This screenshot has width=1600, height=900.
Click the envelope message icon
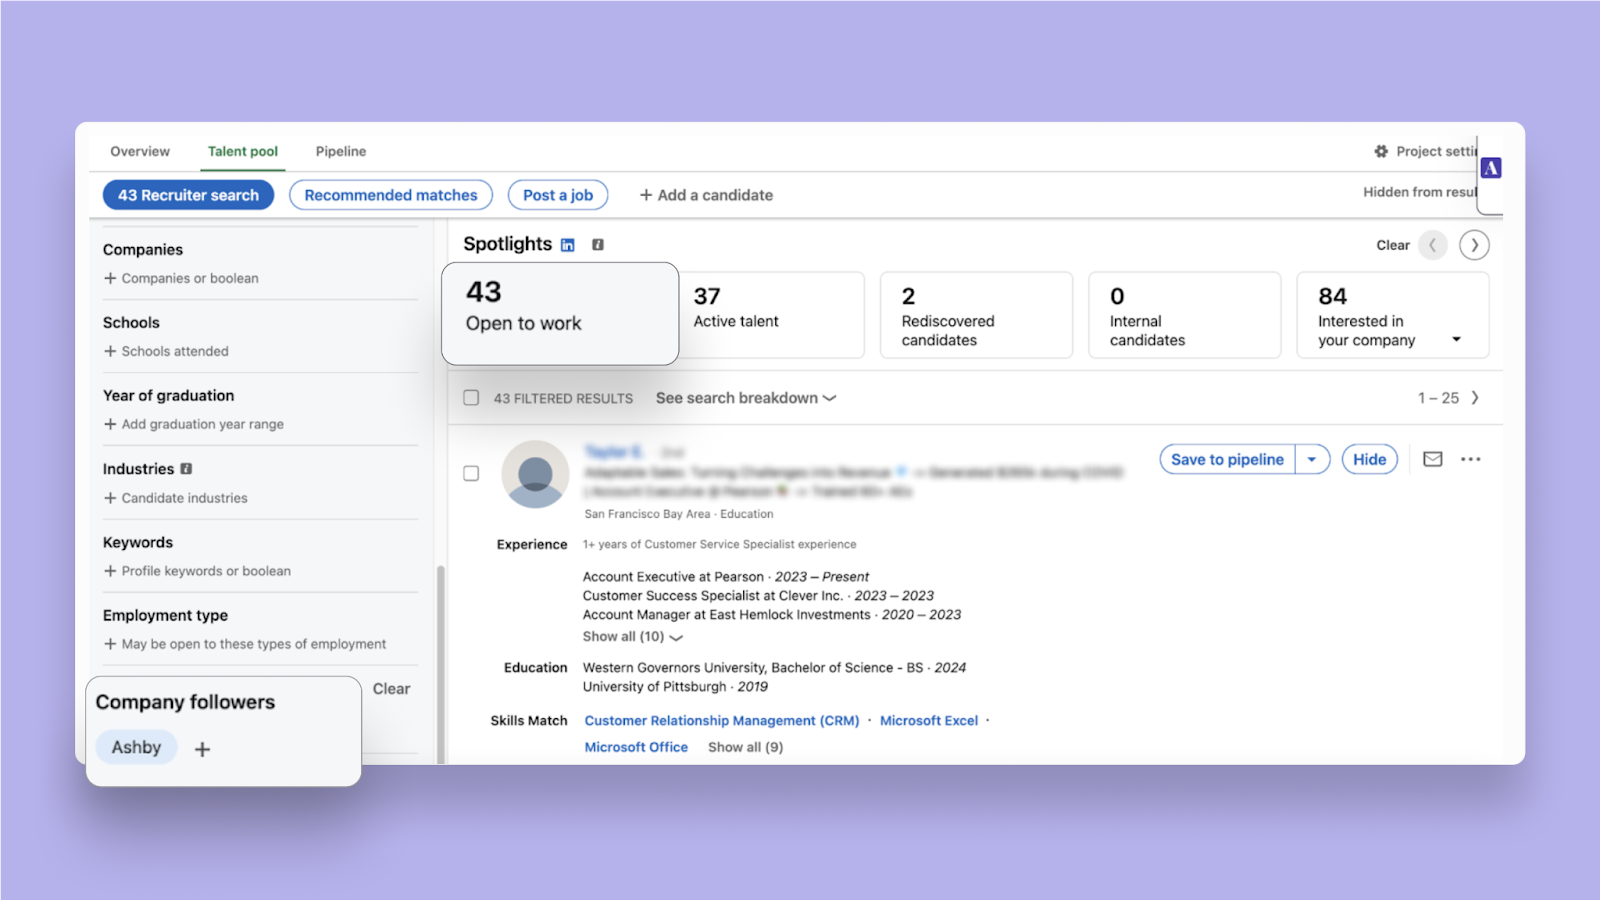click(x=1433, y=459)
